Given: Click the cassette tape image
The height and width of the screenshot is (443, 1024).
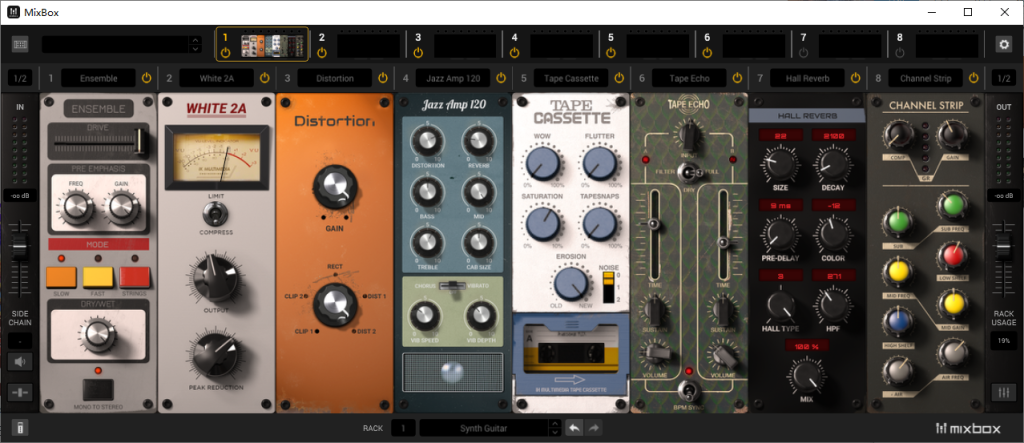Looking at the screenshot, I should coord(570,353).
